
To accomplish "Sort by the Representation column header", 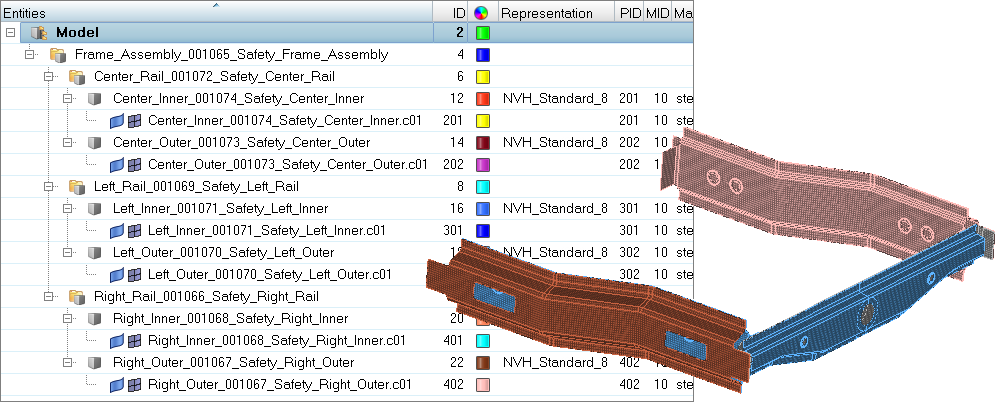I will pyautogui.click(x=556, y=13).
